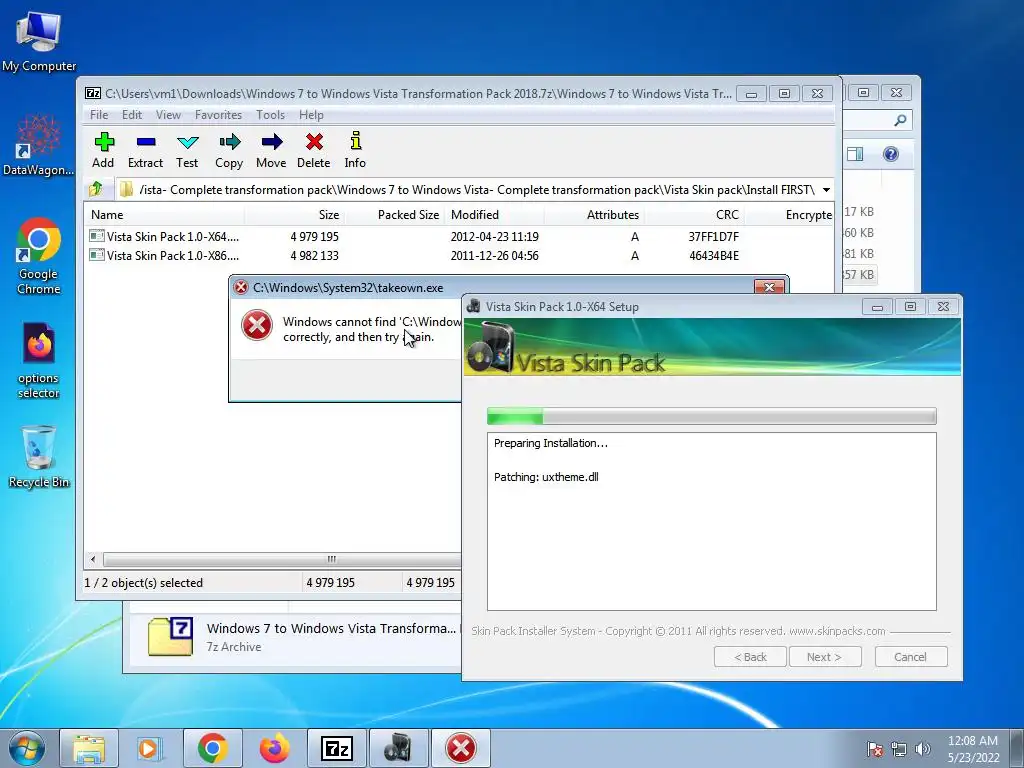Click the Copy toolbar icon

point(229,150)
